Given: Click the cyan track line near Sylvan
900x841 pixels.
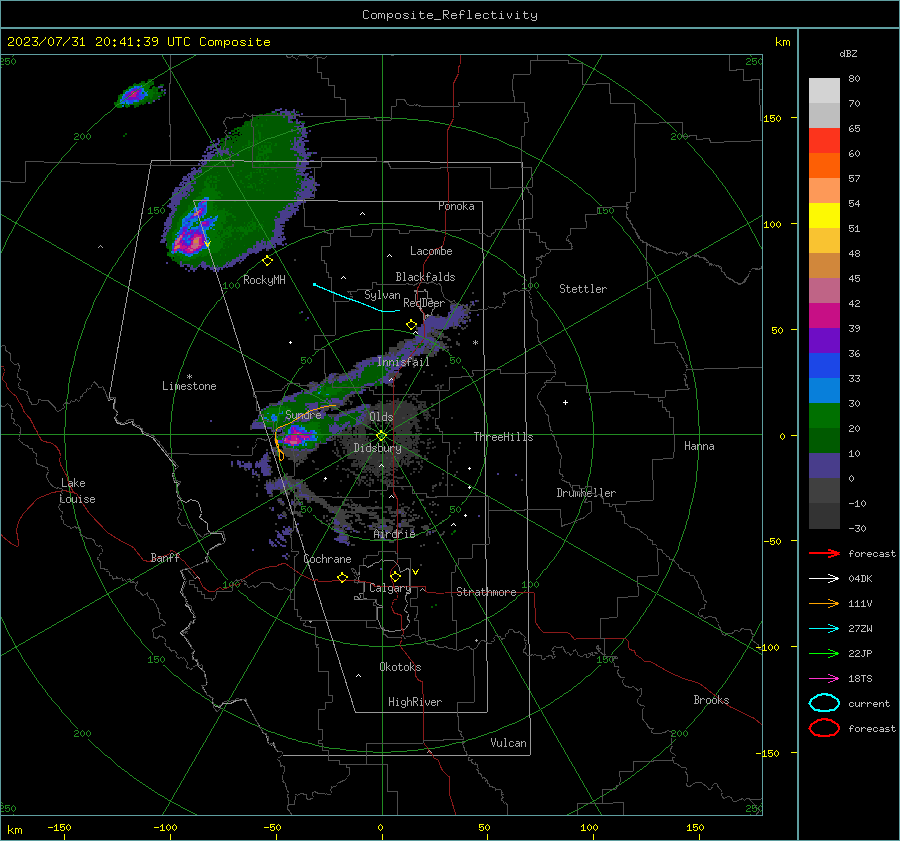Looking at the screenshot, I should point(356,299).
